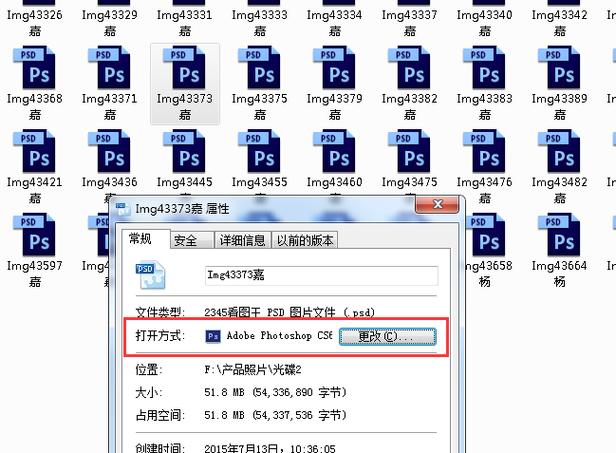Viewport: 616px width, 453px height.
Task: Click the Adobe Photoshop CS6 program name text
Action: pyautogui.click(x=280, y=336)
